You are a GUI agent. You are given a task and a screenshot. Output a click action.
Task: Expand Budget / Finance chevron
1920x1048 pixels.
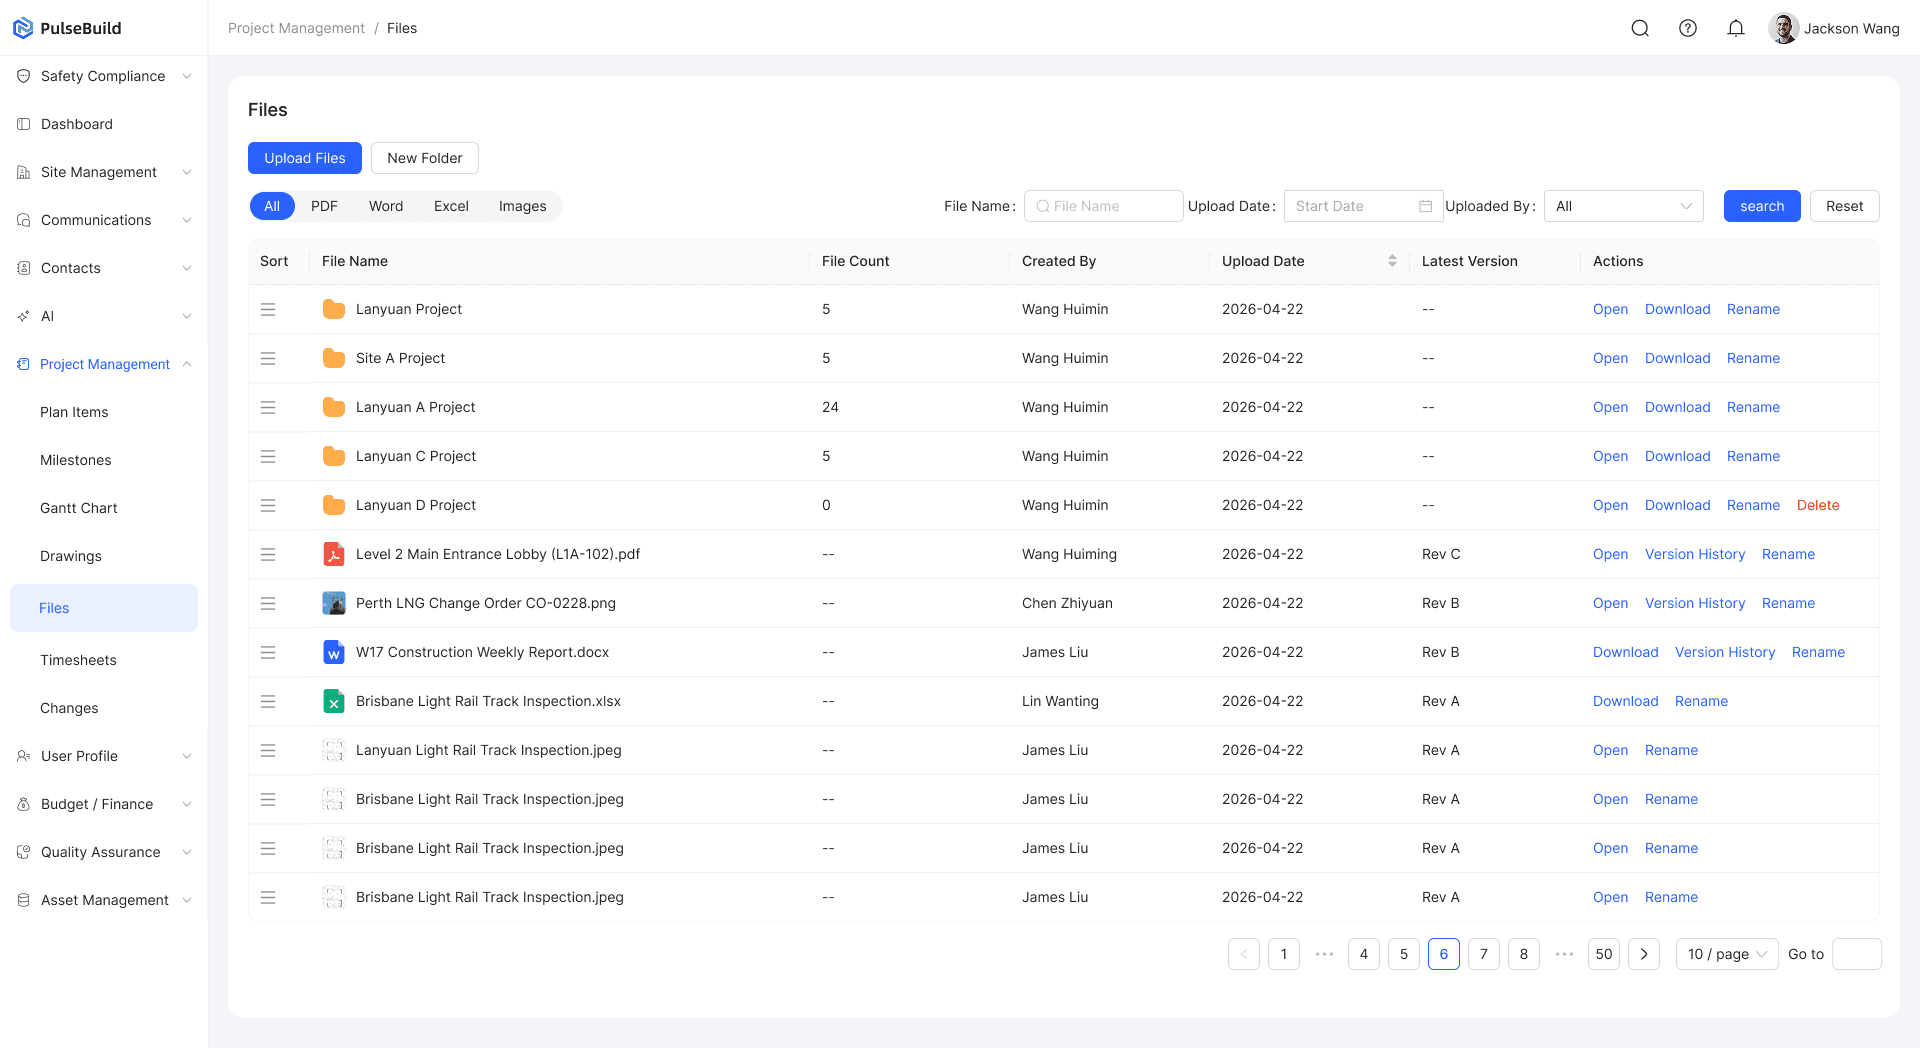pos(187,804)
